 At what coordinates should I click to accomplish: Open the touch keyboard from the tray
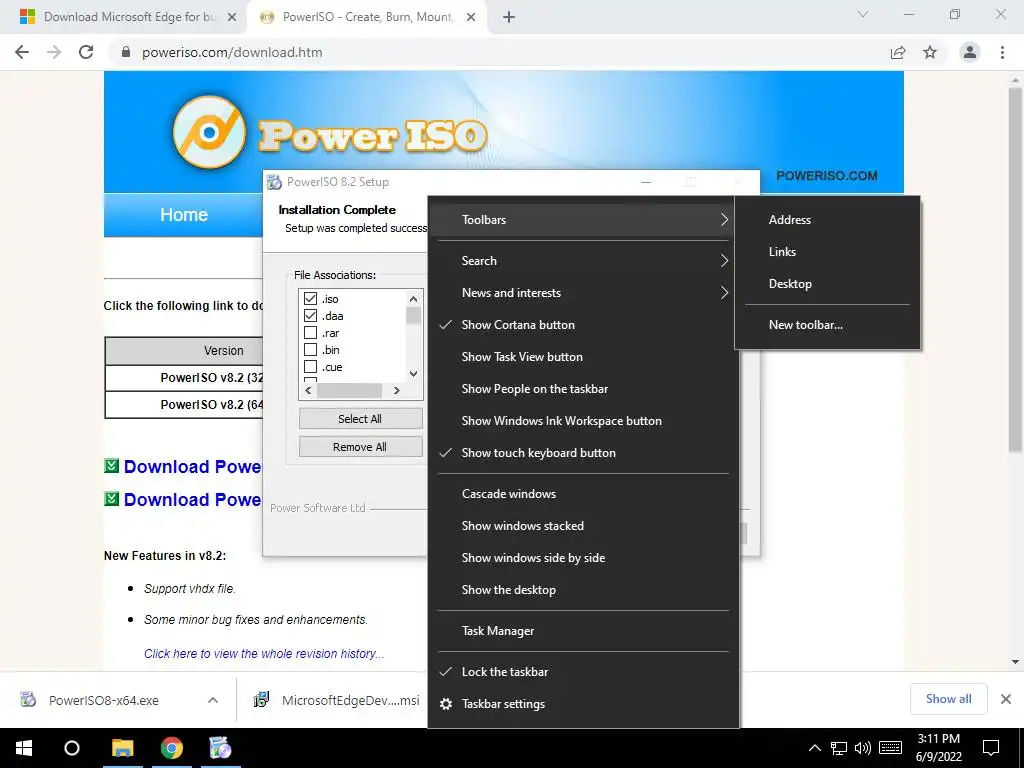[891, 748]
